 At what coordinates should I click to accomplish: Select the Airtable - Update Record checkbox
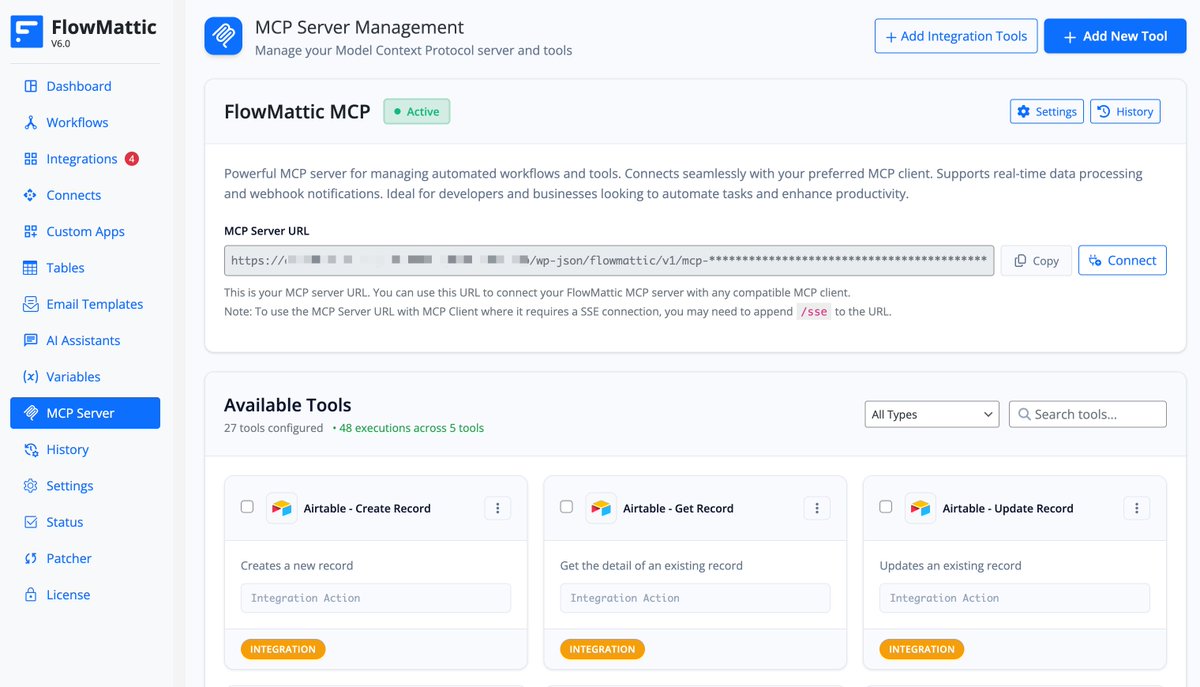click(x=886, y=507)
